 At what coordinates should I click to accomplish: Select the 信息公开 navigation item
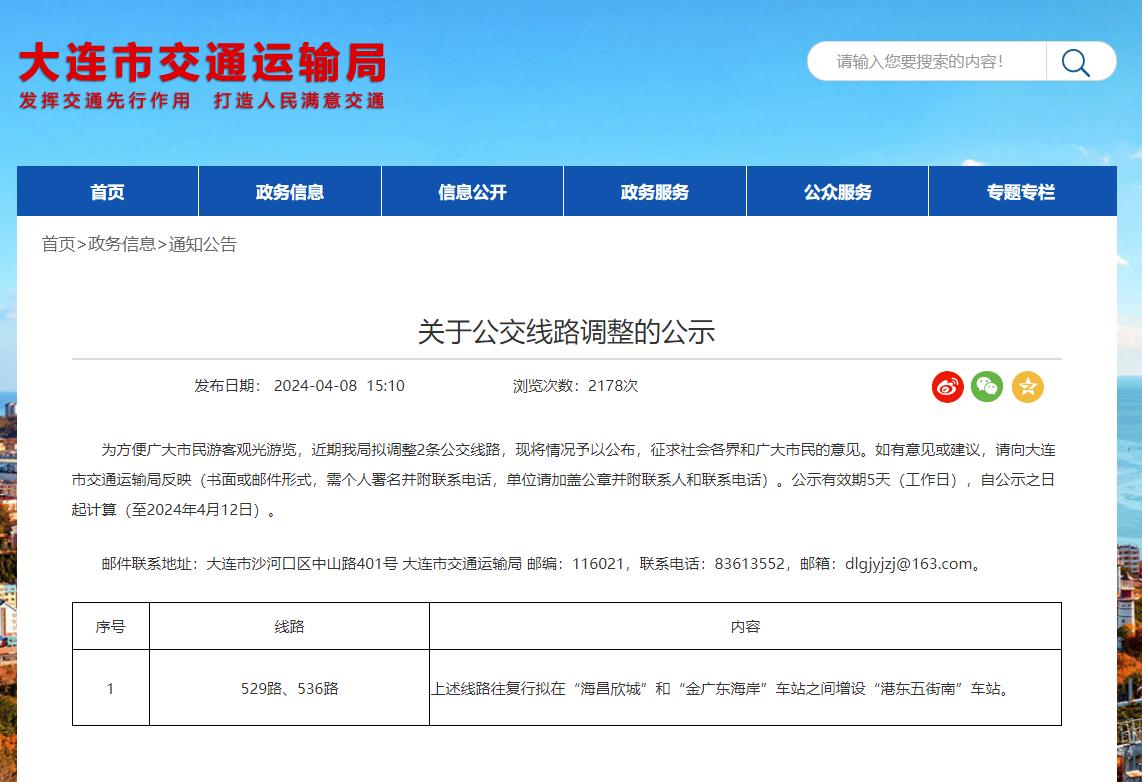tap(472, 192)
